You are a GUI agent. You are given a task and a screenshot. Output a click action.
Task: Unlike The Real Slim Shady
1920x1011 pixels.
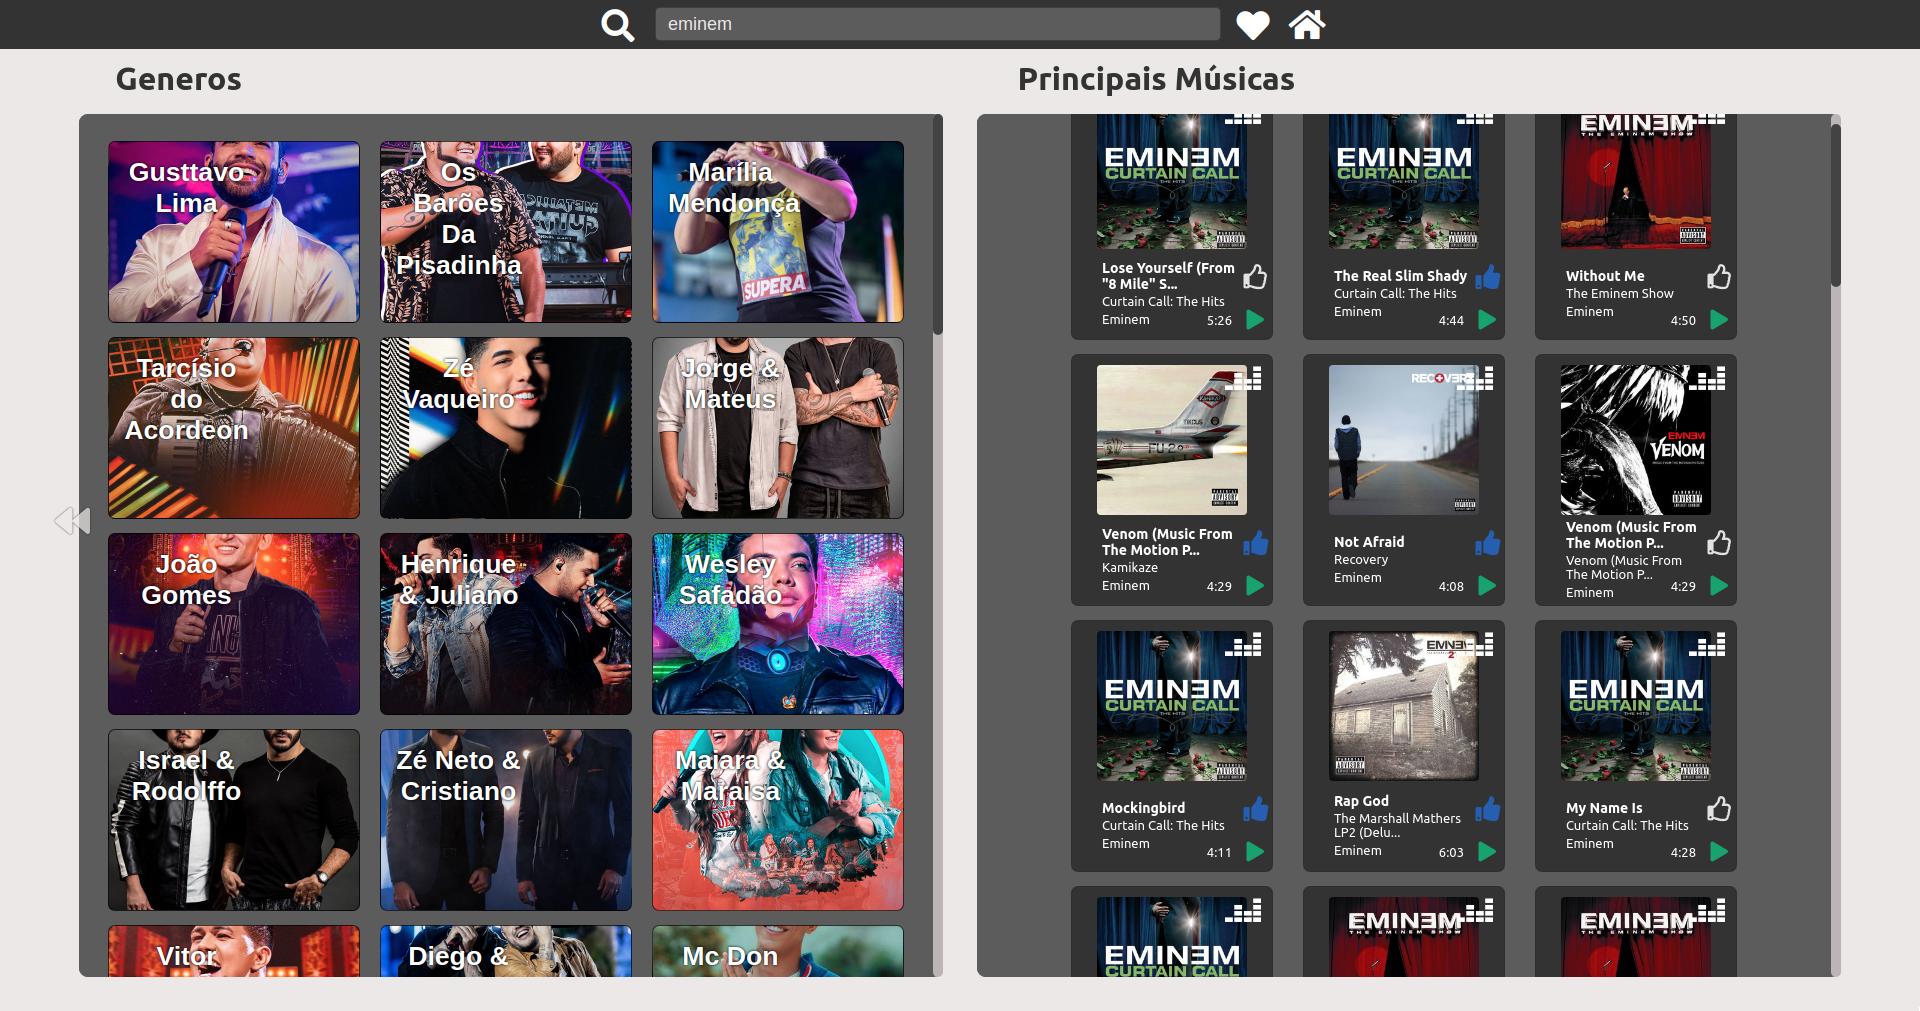[x=1487, y=277]
